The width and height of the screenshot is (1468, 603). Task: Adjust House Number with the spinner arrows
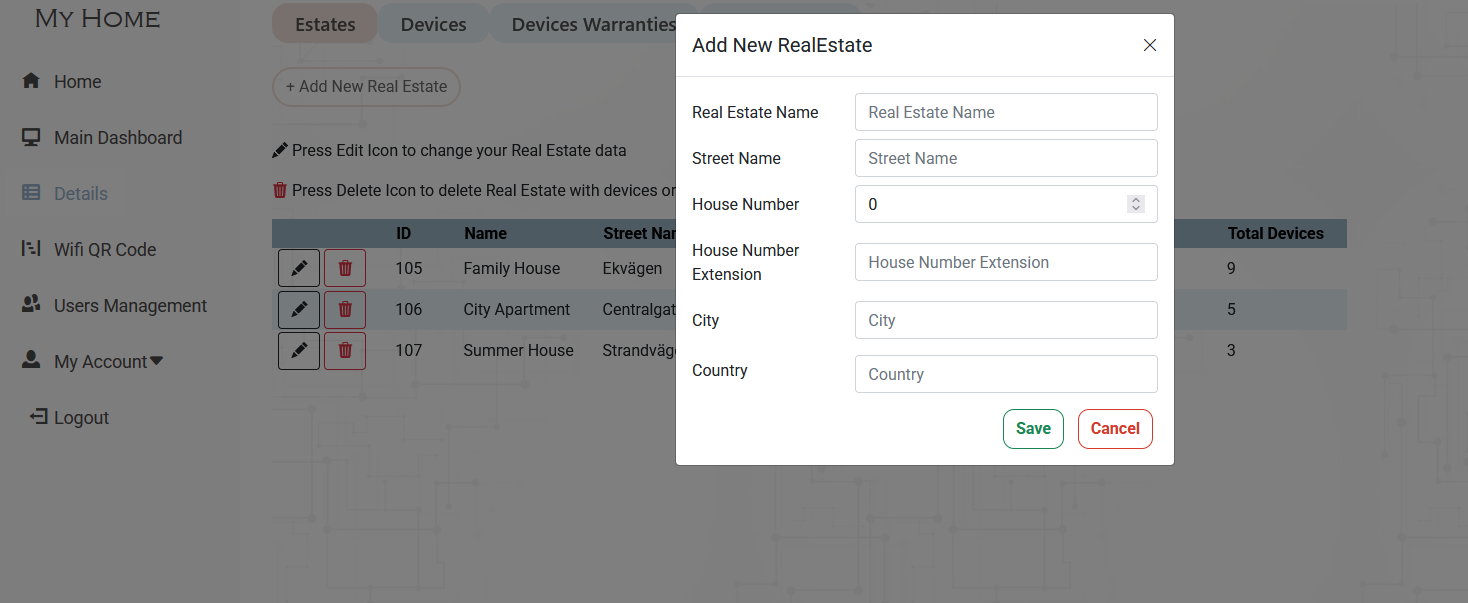pyautogui.click(x=1135, y=204)
